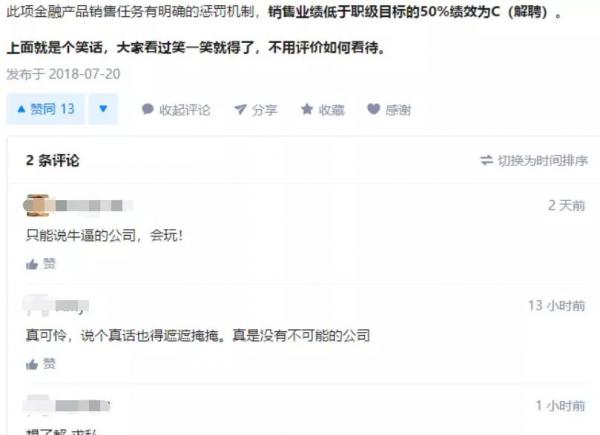Viewport: 600px width, 435px height.
Task: Click the 分享 text label
Action: [x=264, y=110]
